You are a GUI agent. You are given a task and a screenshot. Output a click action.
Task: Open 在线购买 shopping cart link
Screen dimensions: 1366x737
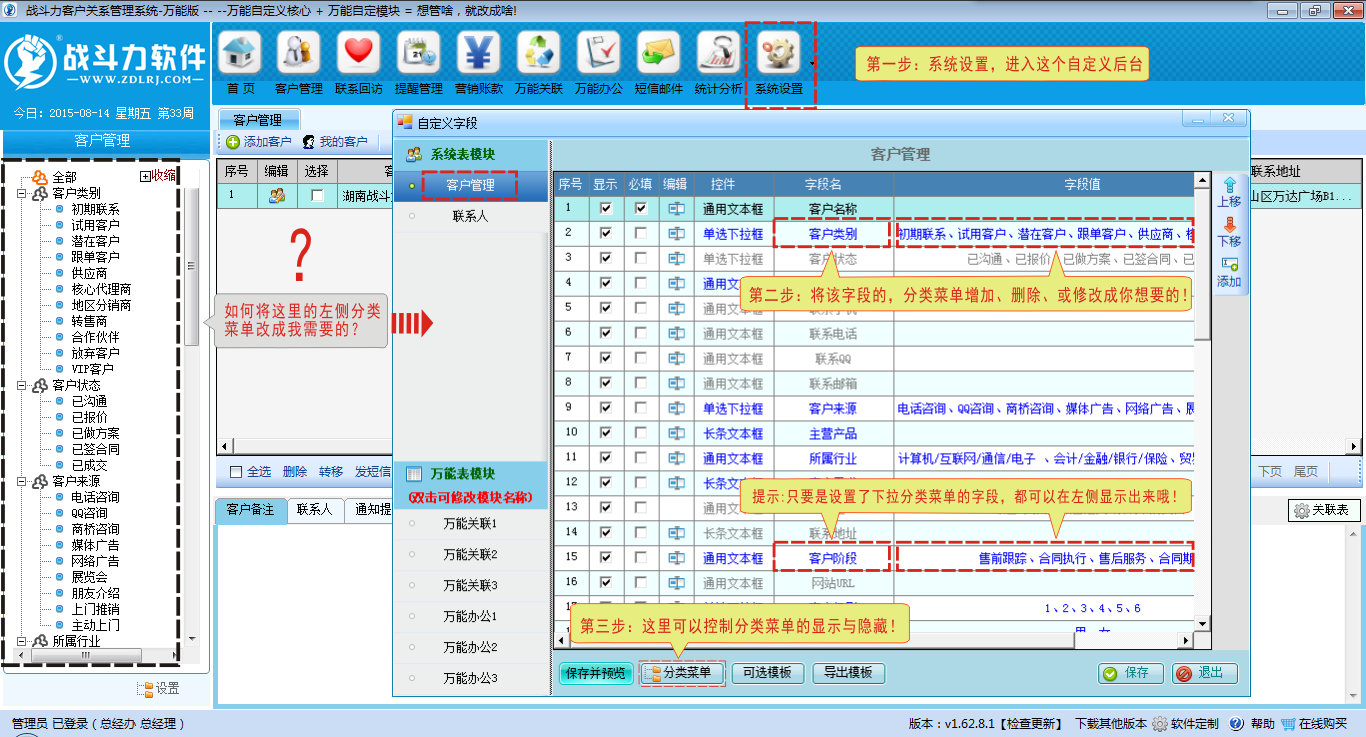tap(1314, 724)
